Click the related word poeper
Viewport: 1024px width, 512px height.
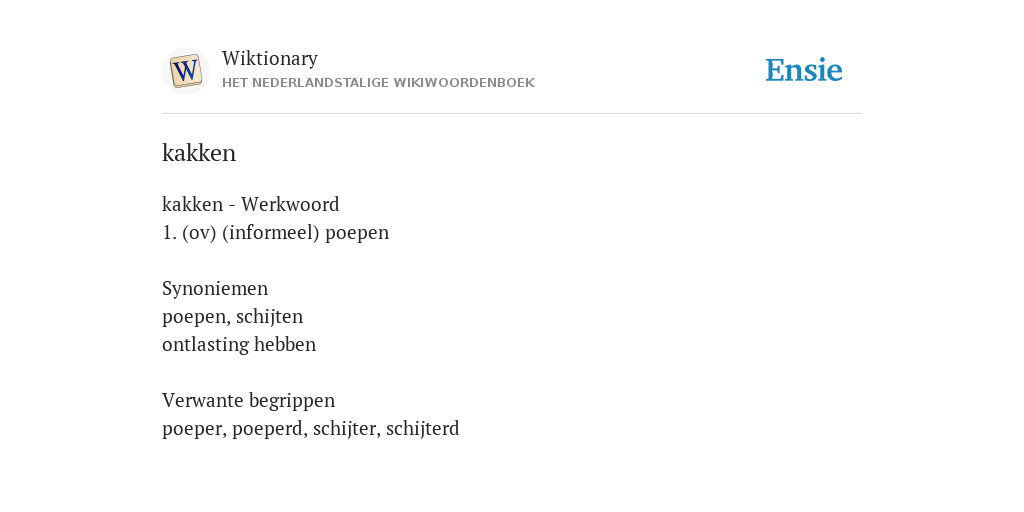(x=195, y=429)
